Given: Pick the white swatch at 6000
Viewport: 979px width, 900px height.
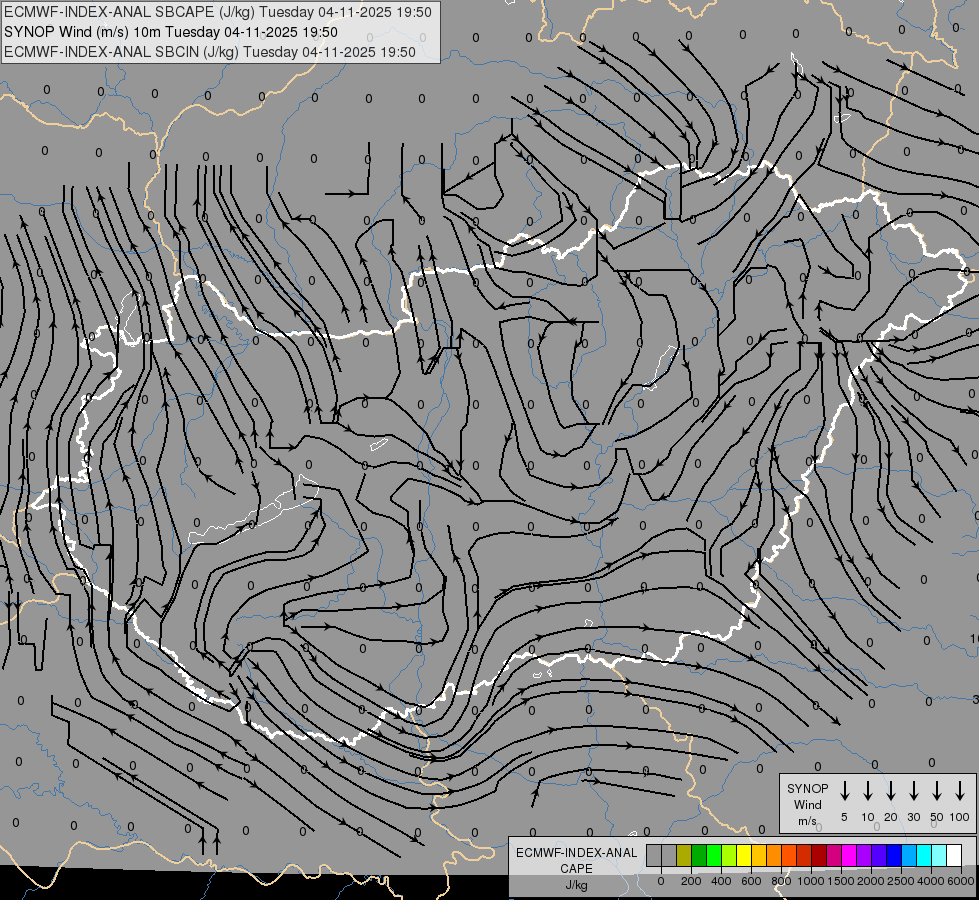Looking at the screenshot, I should click(x=955, y=855).
